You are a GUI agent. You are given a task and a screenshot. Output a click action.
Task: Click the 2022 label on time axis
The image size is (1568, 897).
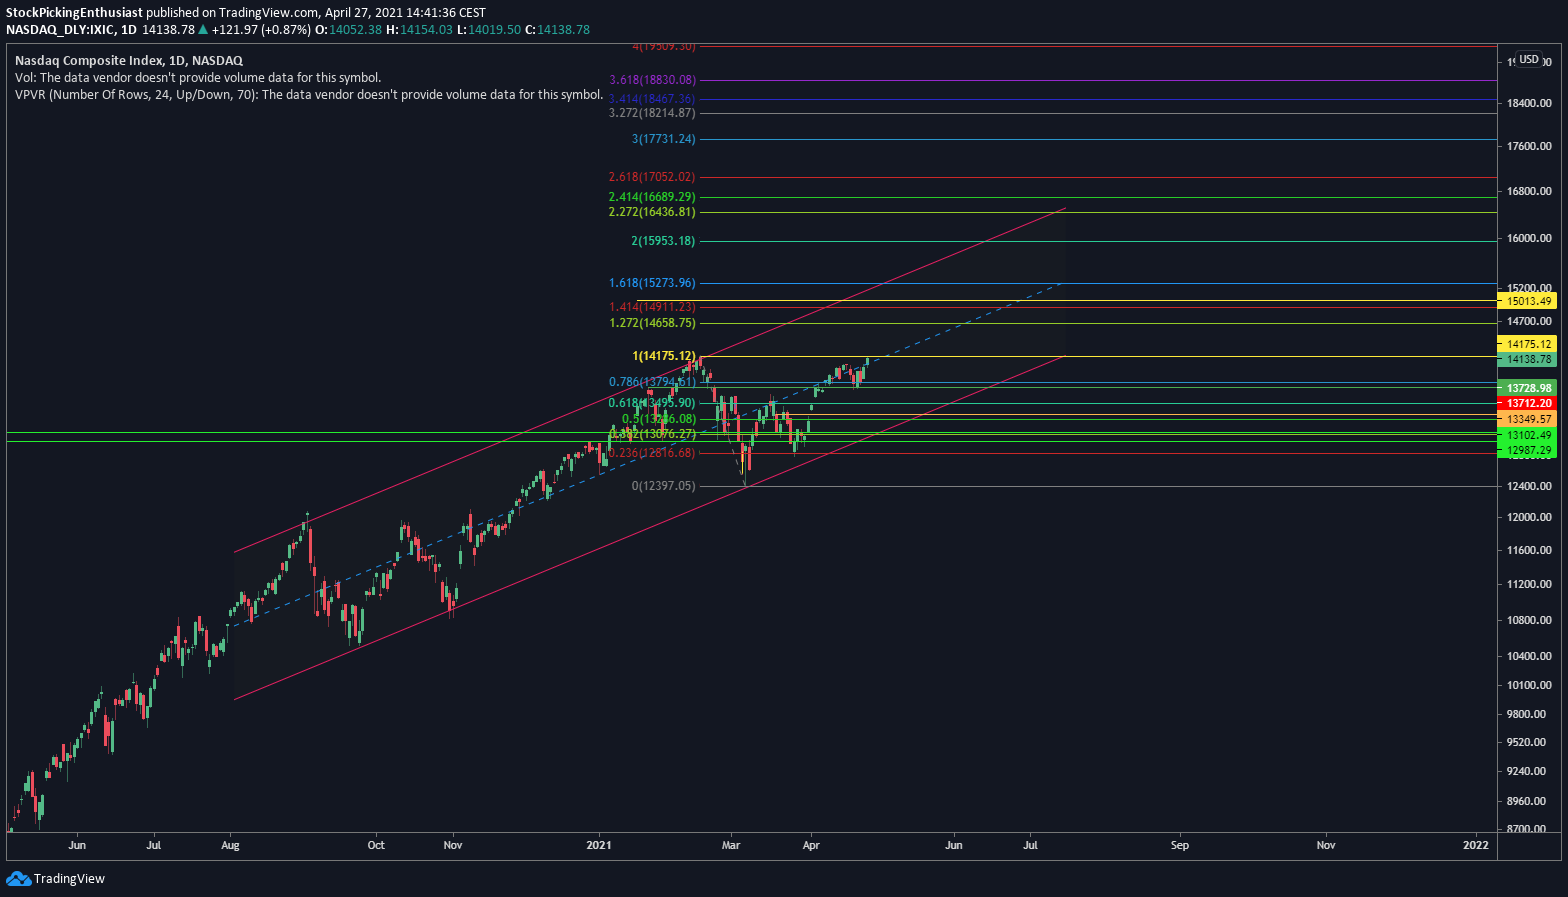1476,845
